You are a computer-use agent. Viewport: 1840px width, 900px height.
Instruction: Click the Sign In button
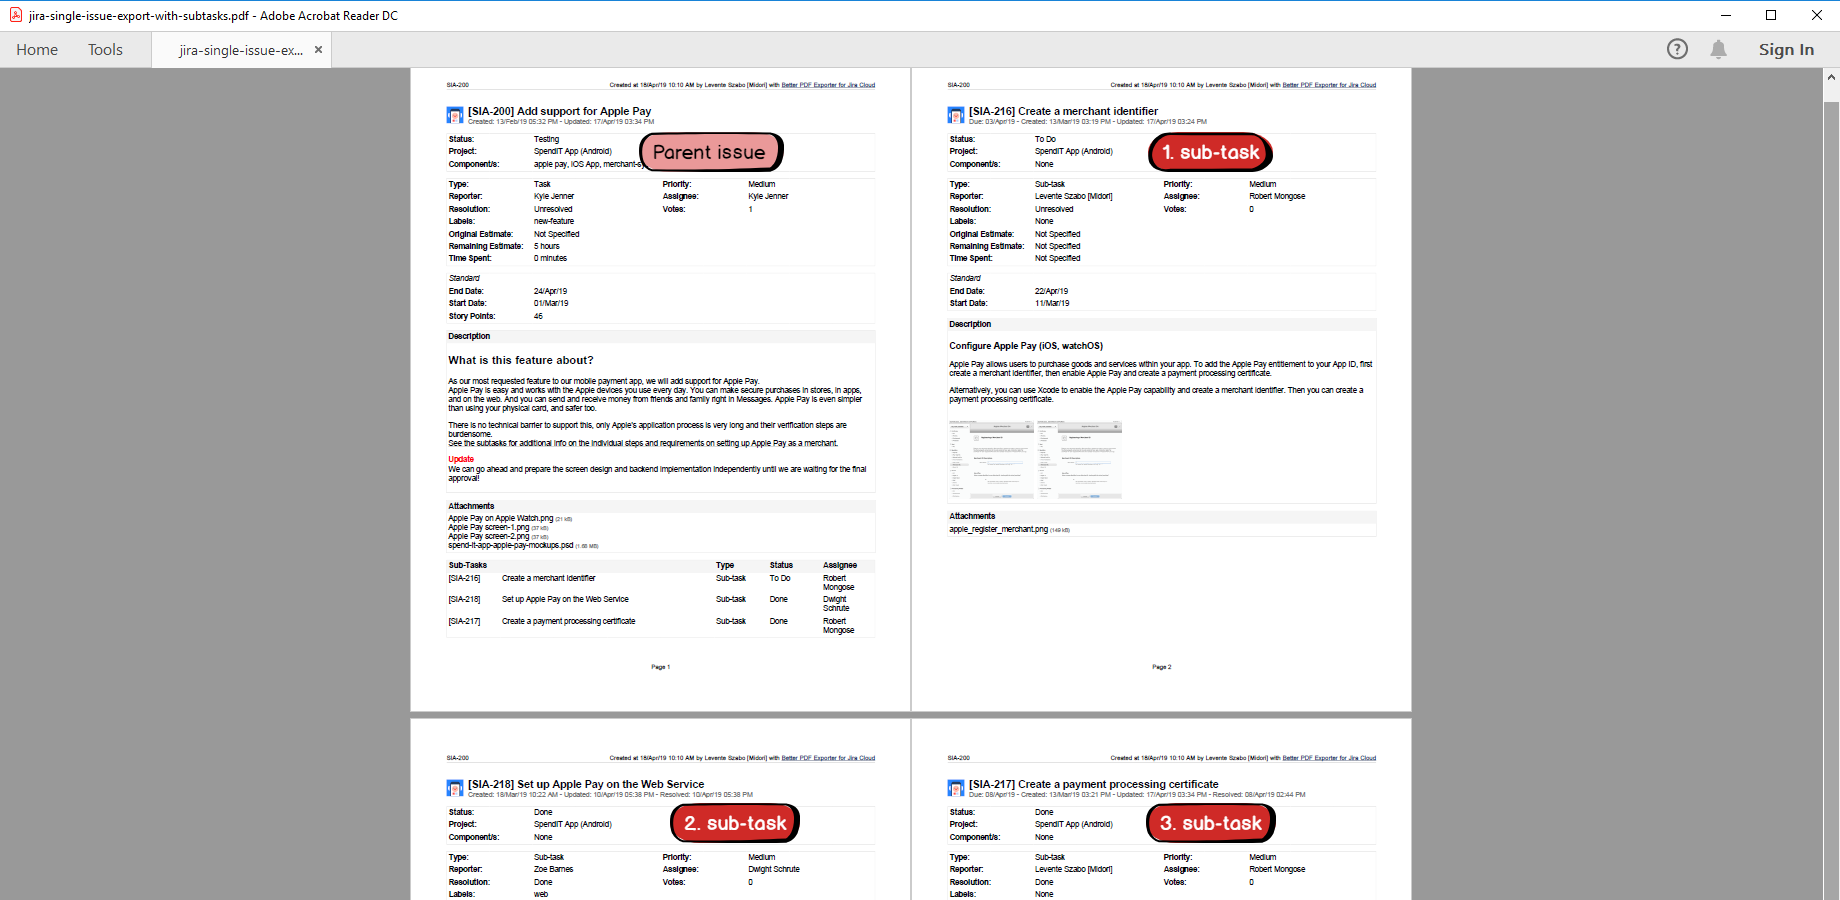tap(1786, 49)
